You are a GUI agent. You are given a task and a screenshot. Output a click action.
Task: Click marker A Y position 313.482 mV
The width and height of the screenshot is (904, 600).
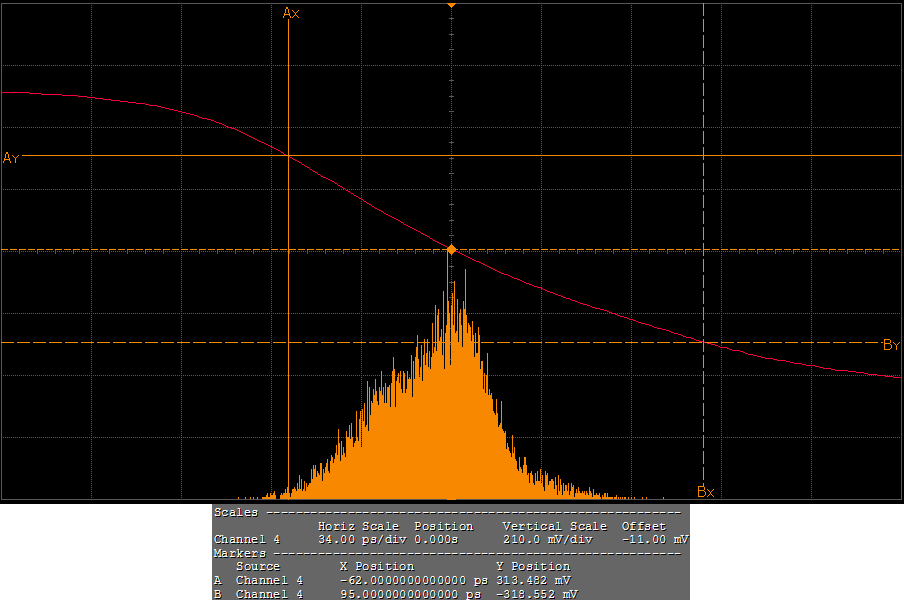coord(533,580)
